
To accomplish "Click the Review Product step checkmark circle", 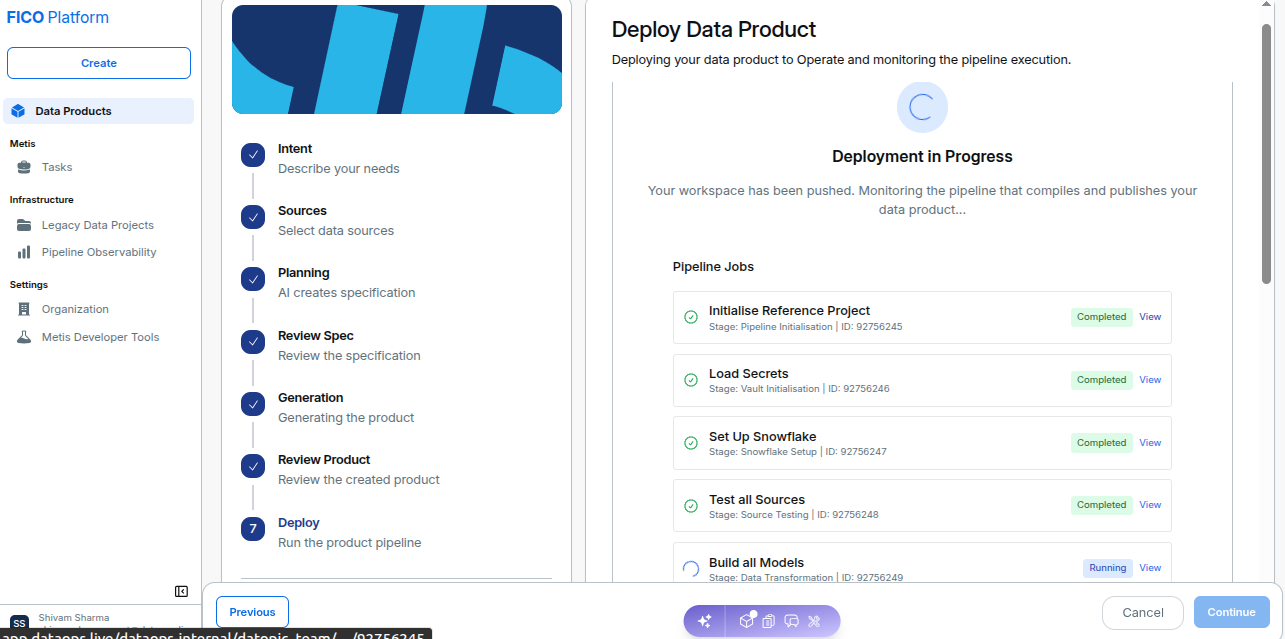I will tap(253, 466).
